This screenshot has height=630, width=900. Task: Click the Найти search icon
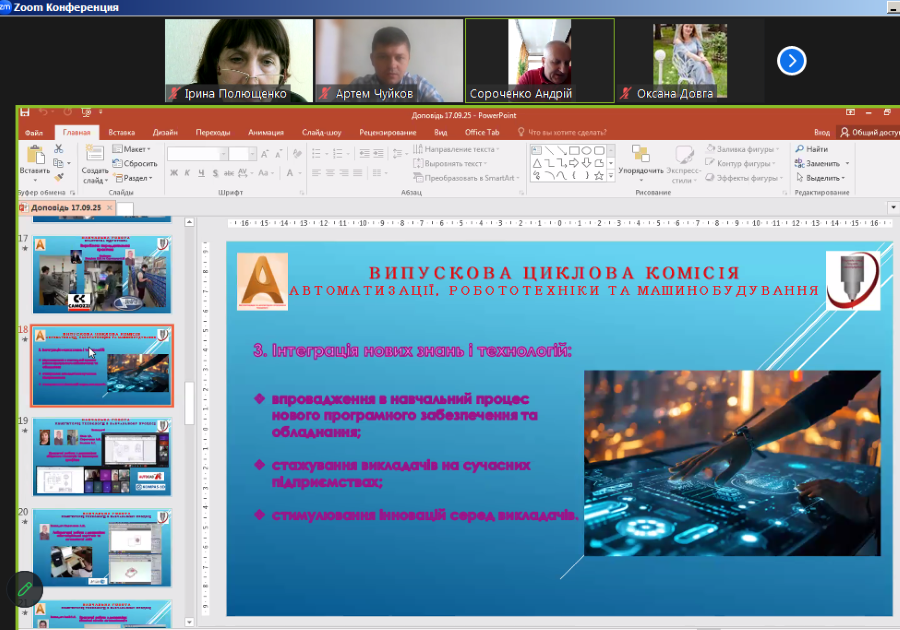(810, 149)
